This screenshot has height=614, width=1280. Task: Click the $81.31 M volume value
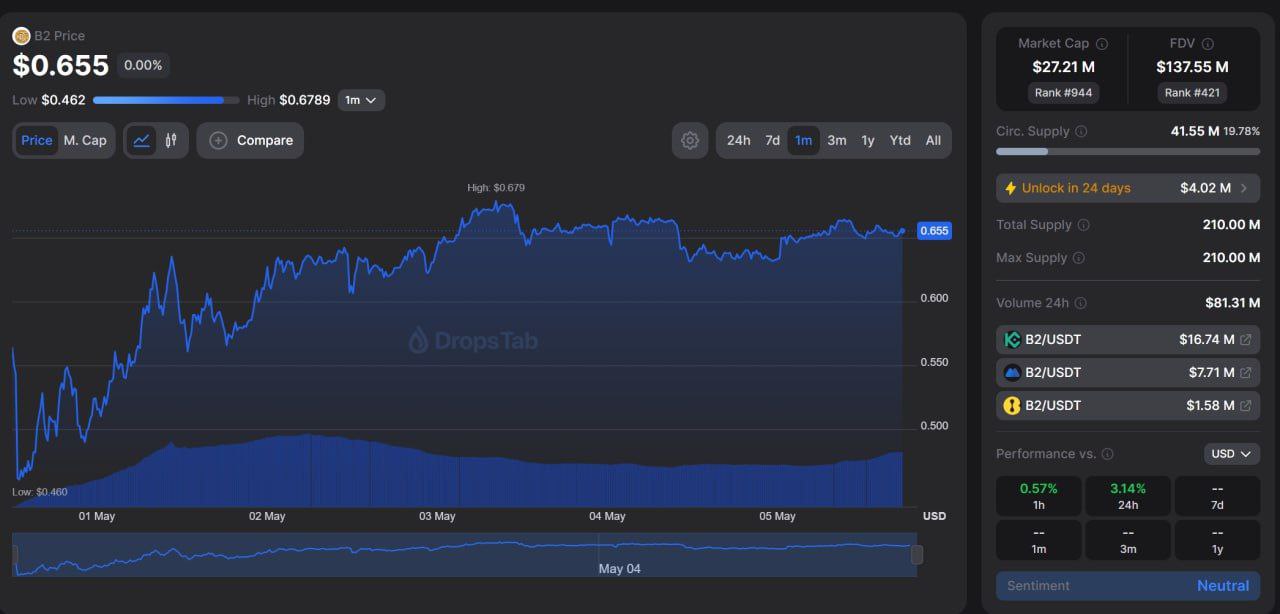1232,303
